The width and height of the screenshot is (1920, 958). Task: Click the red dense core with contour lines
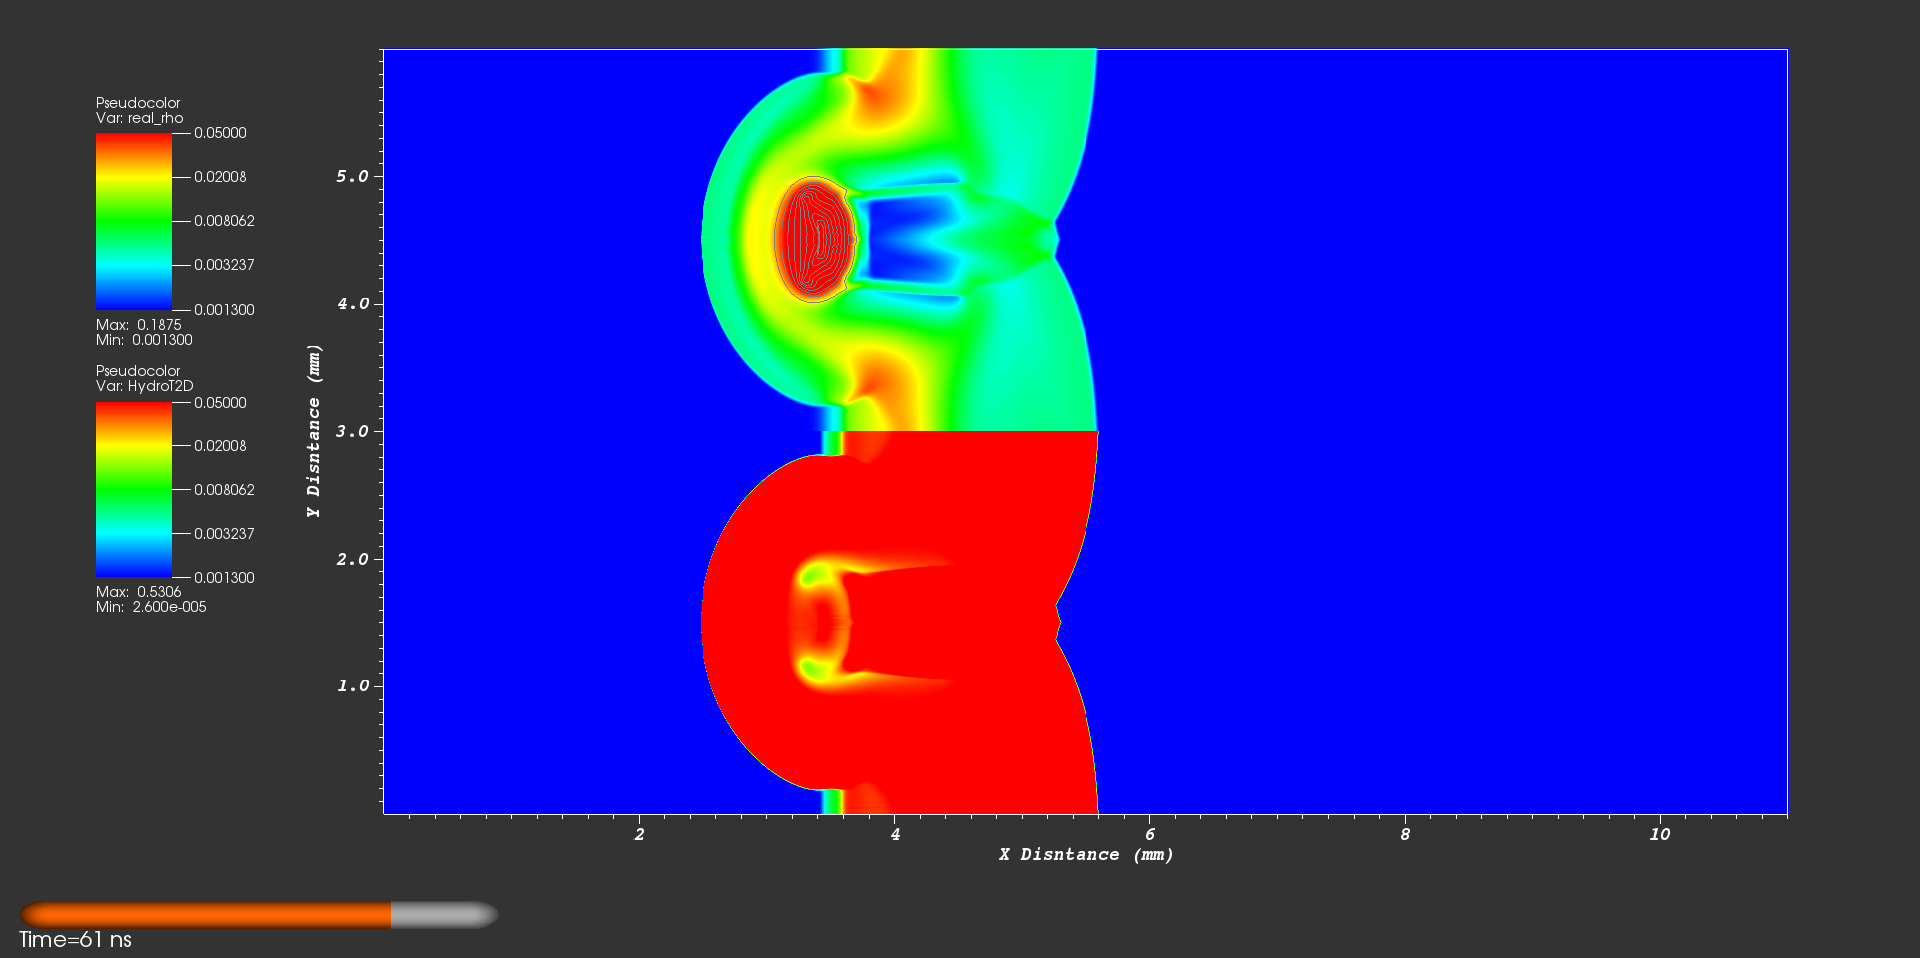pos(815,239)
